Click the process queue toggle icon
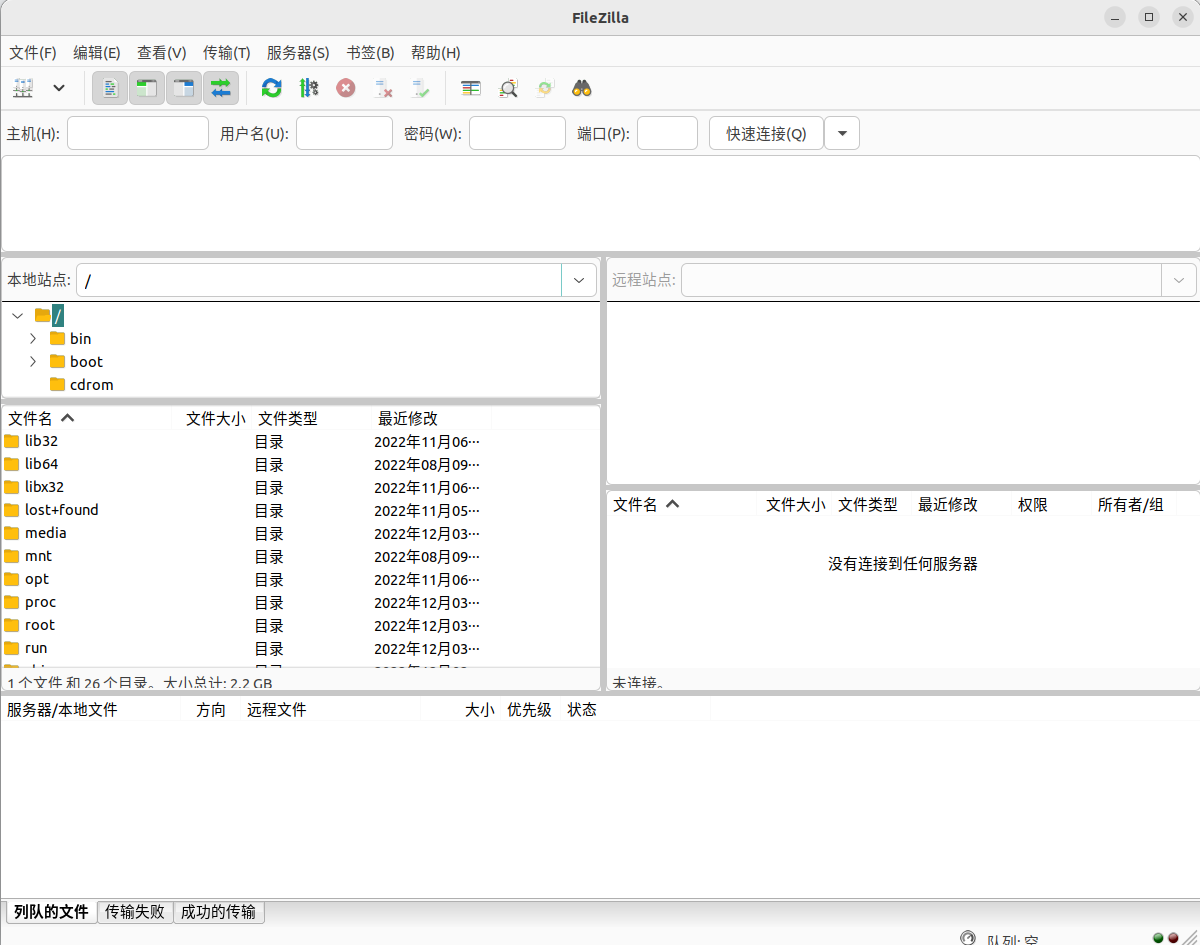This screenshot has width=1200, height=945. coord(308,88)
